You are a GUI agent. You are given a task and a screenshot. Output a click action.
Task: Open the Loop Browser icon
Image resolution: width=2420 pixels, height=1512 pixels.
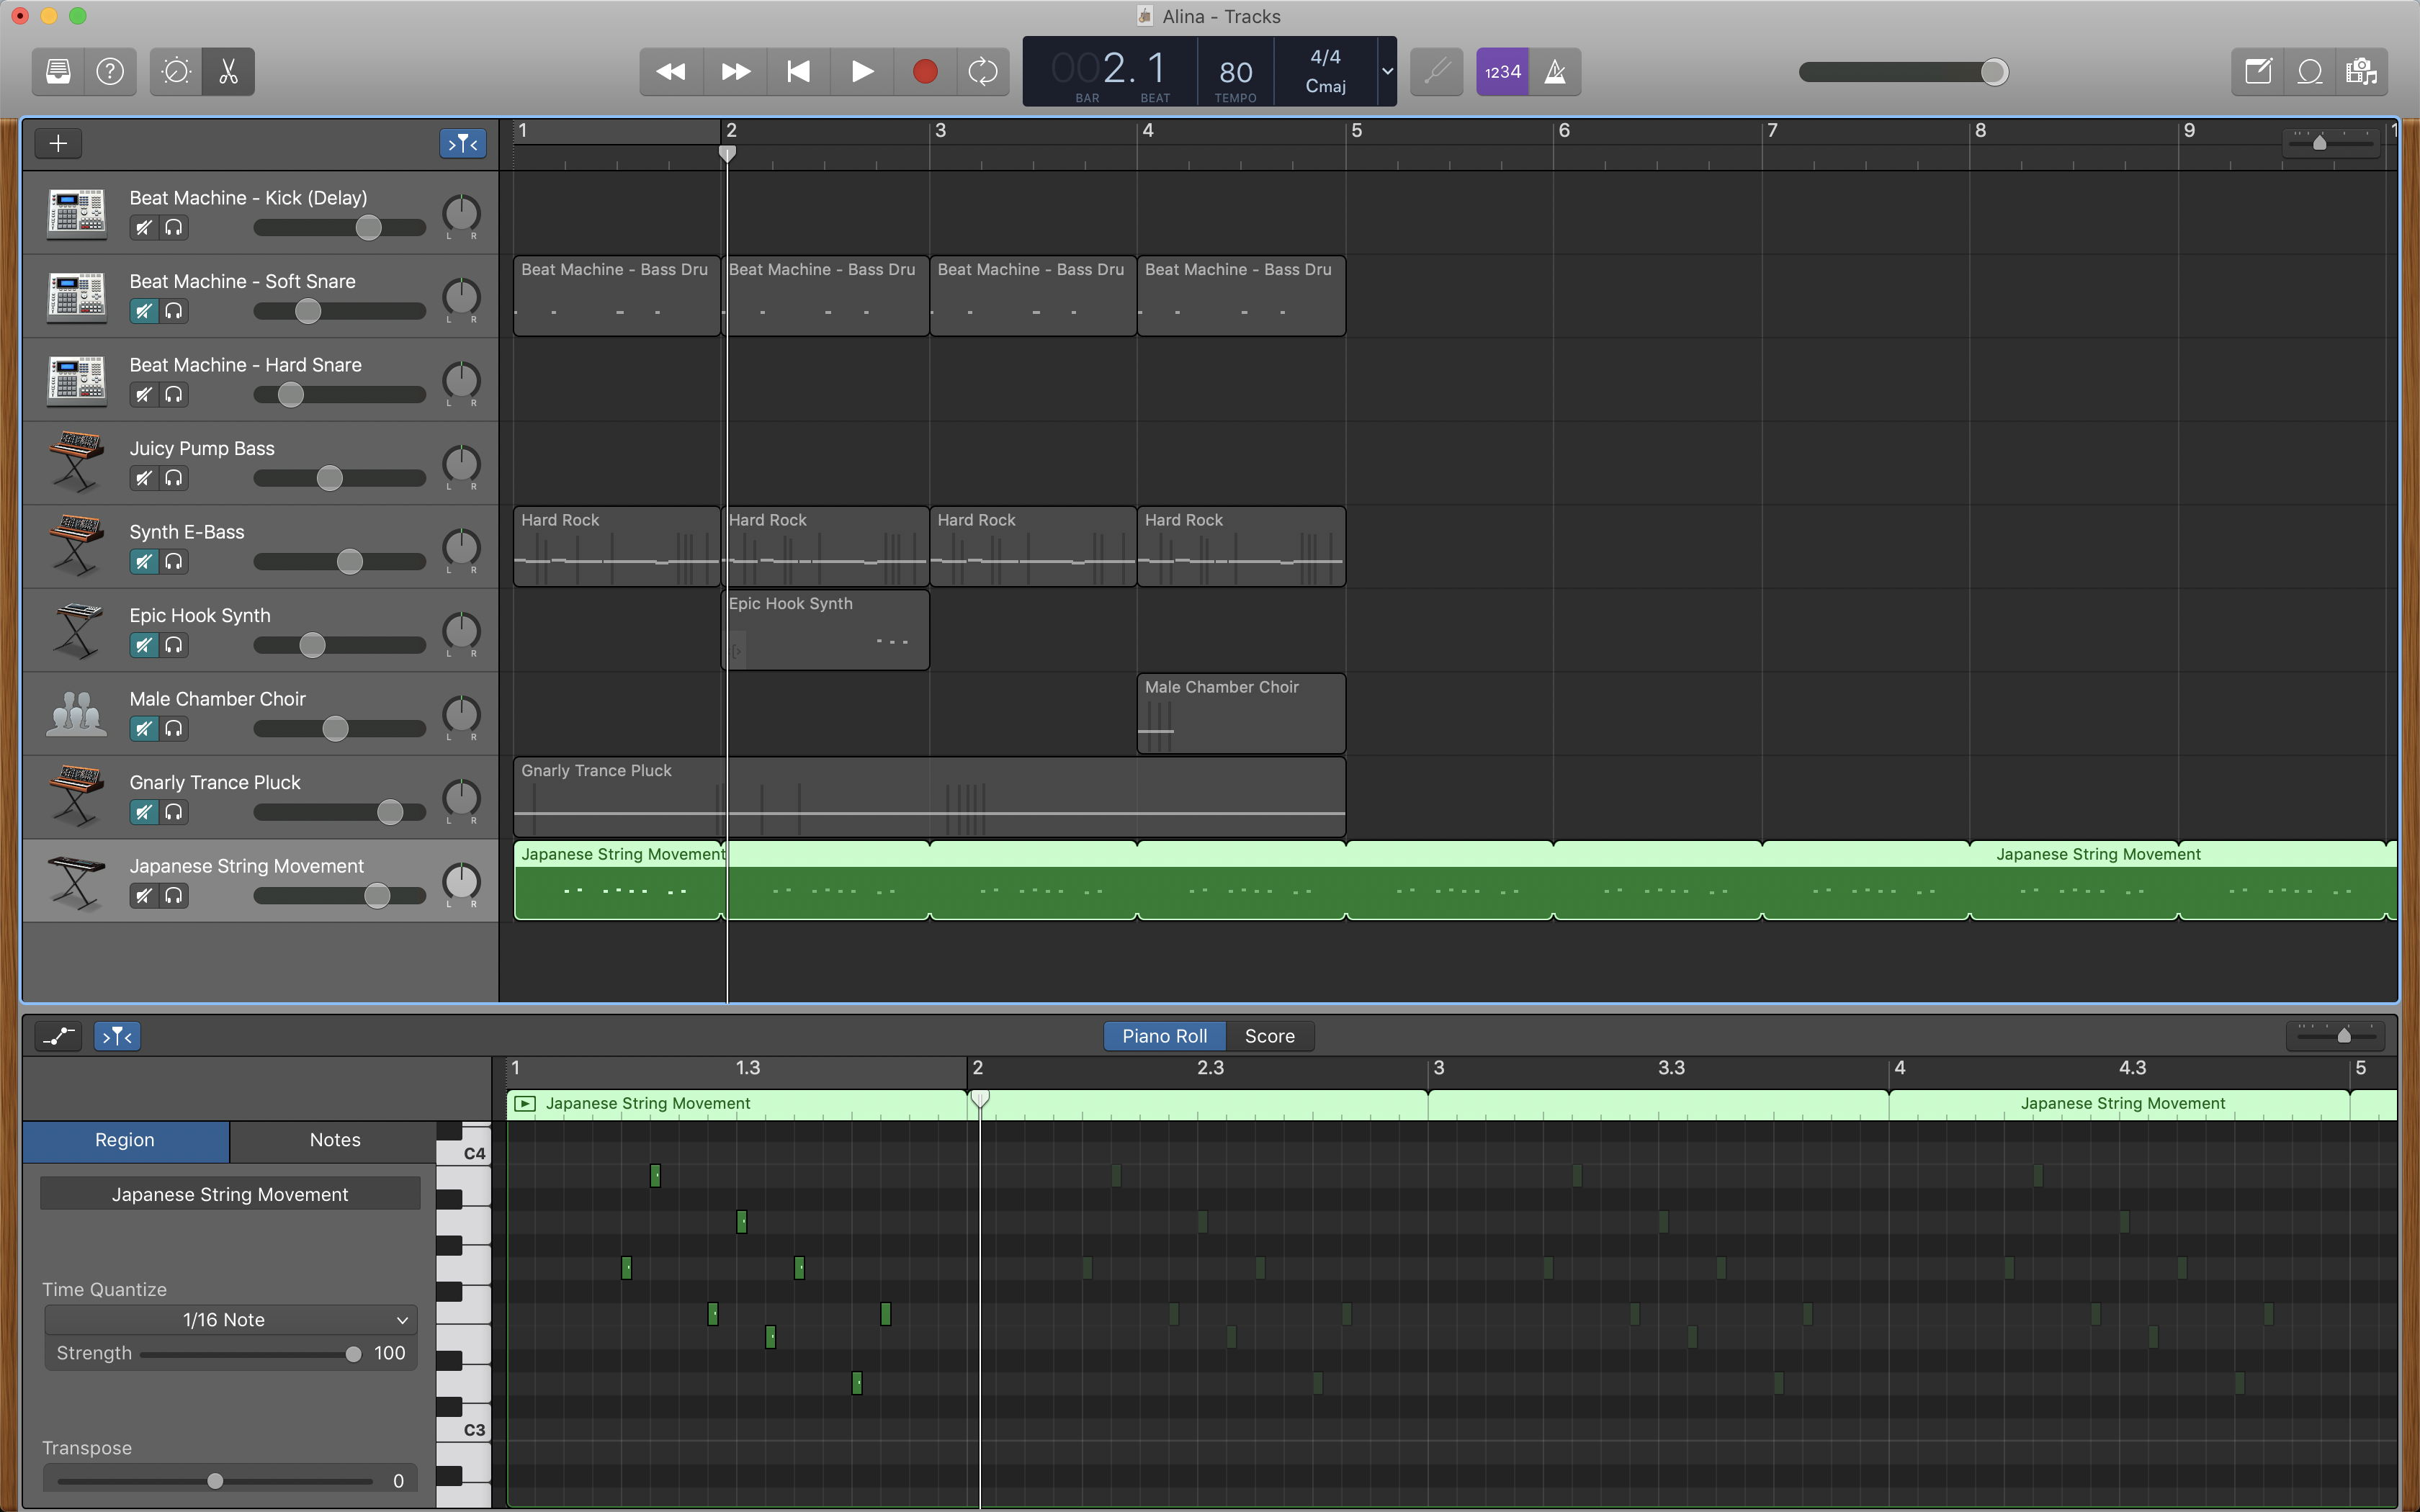[x=2310, y=71]
